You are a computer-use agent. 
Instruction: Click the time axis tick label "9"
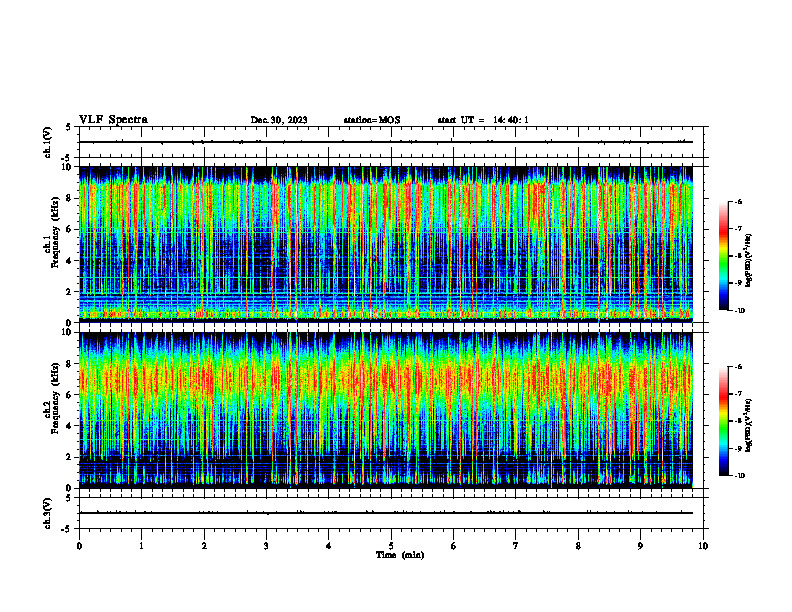[x=640, y=546]
